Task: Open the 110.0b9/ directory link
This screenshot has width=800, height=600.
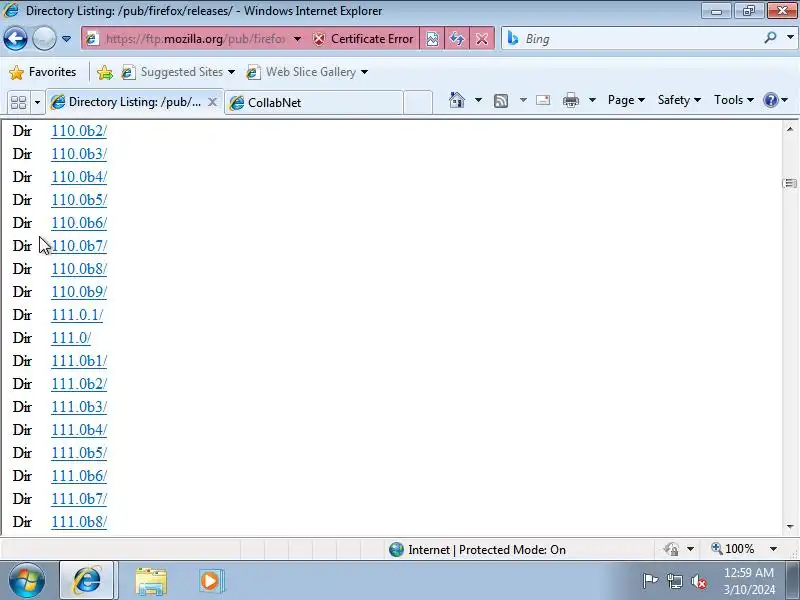Action: pyautogui.click(x=79, y=292)
